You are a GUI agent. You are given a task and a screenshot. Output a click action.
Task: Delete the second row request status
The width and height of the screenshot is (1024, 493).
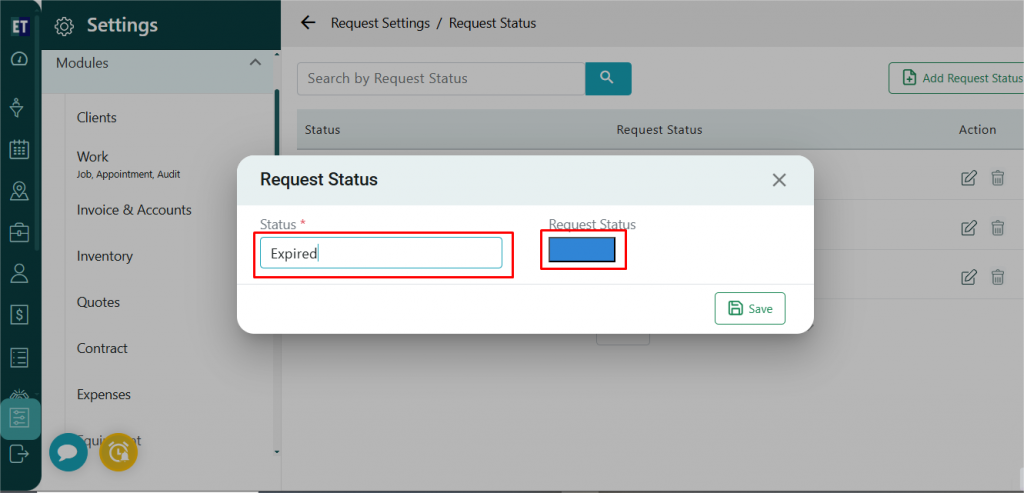coord(997,228)
